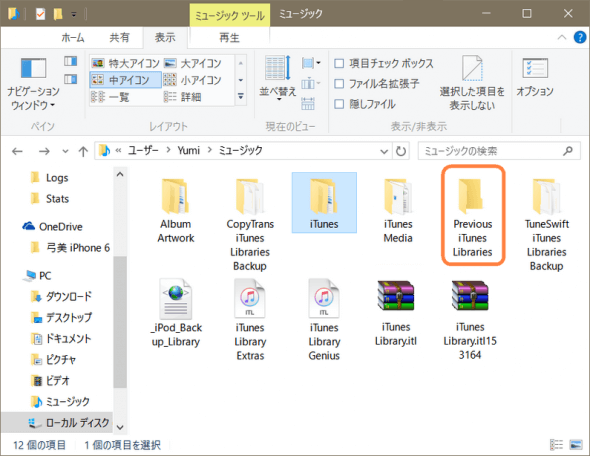Open the Sort by (並べ替え) dropdown
The image size is (590, 456).
(x=278, y=79)
